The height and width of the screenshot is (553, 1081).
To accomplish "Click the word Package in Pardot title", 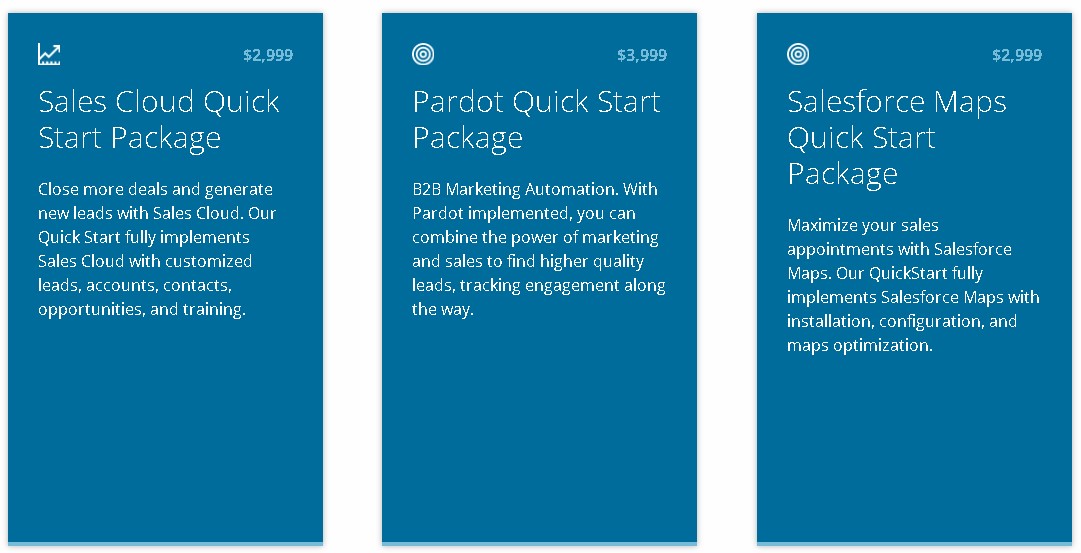I will [x=467, y=139].
